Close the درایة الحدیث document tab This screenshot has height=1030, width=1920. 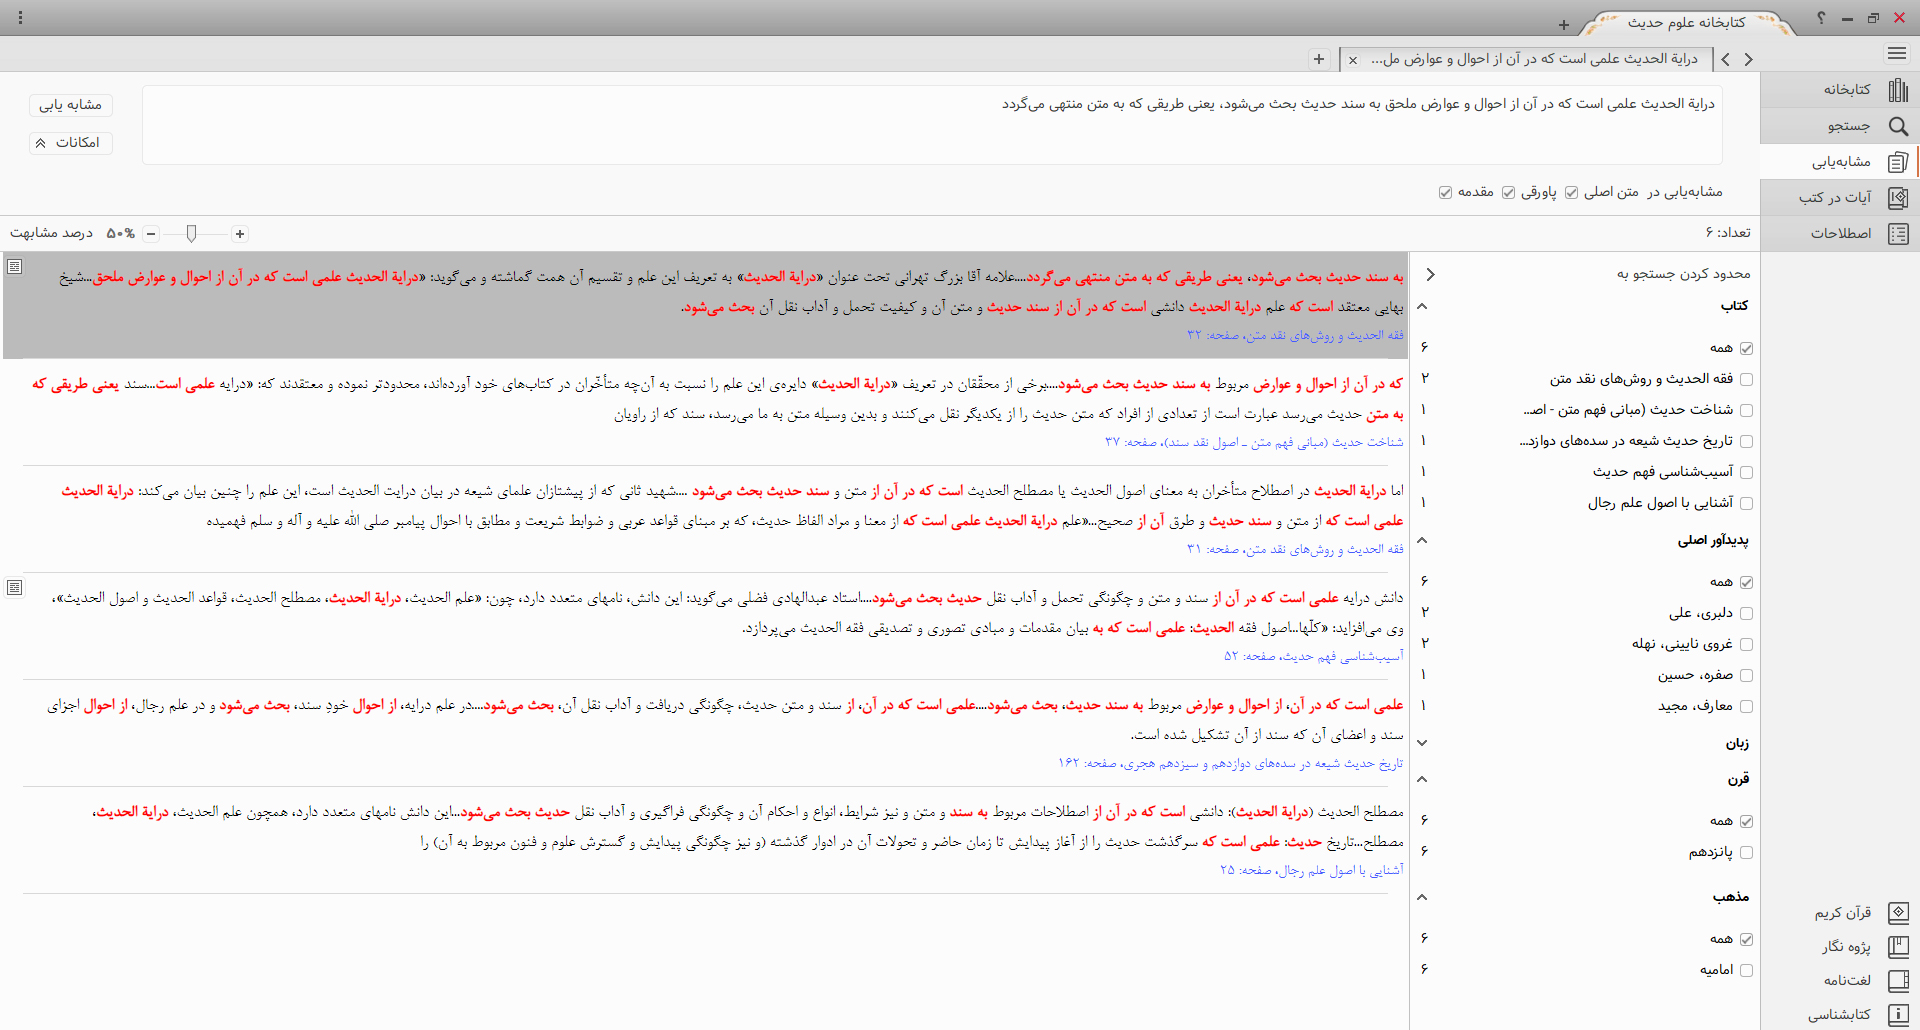[1353, 60]
